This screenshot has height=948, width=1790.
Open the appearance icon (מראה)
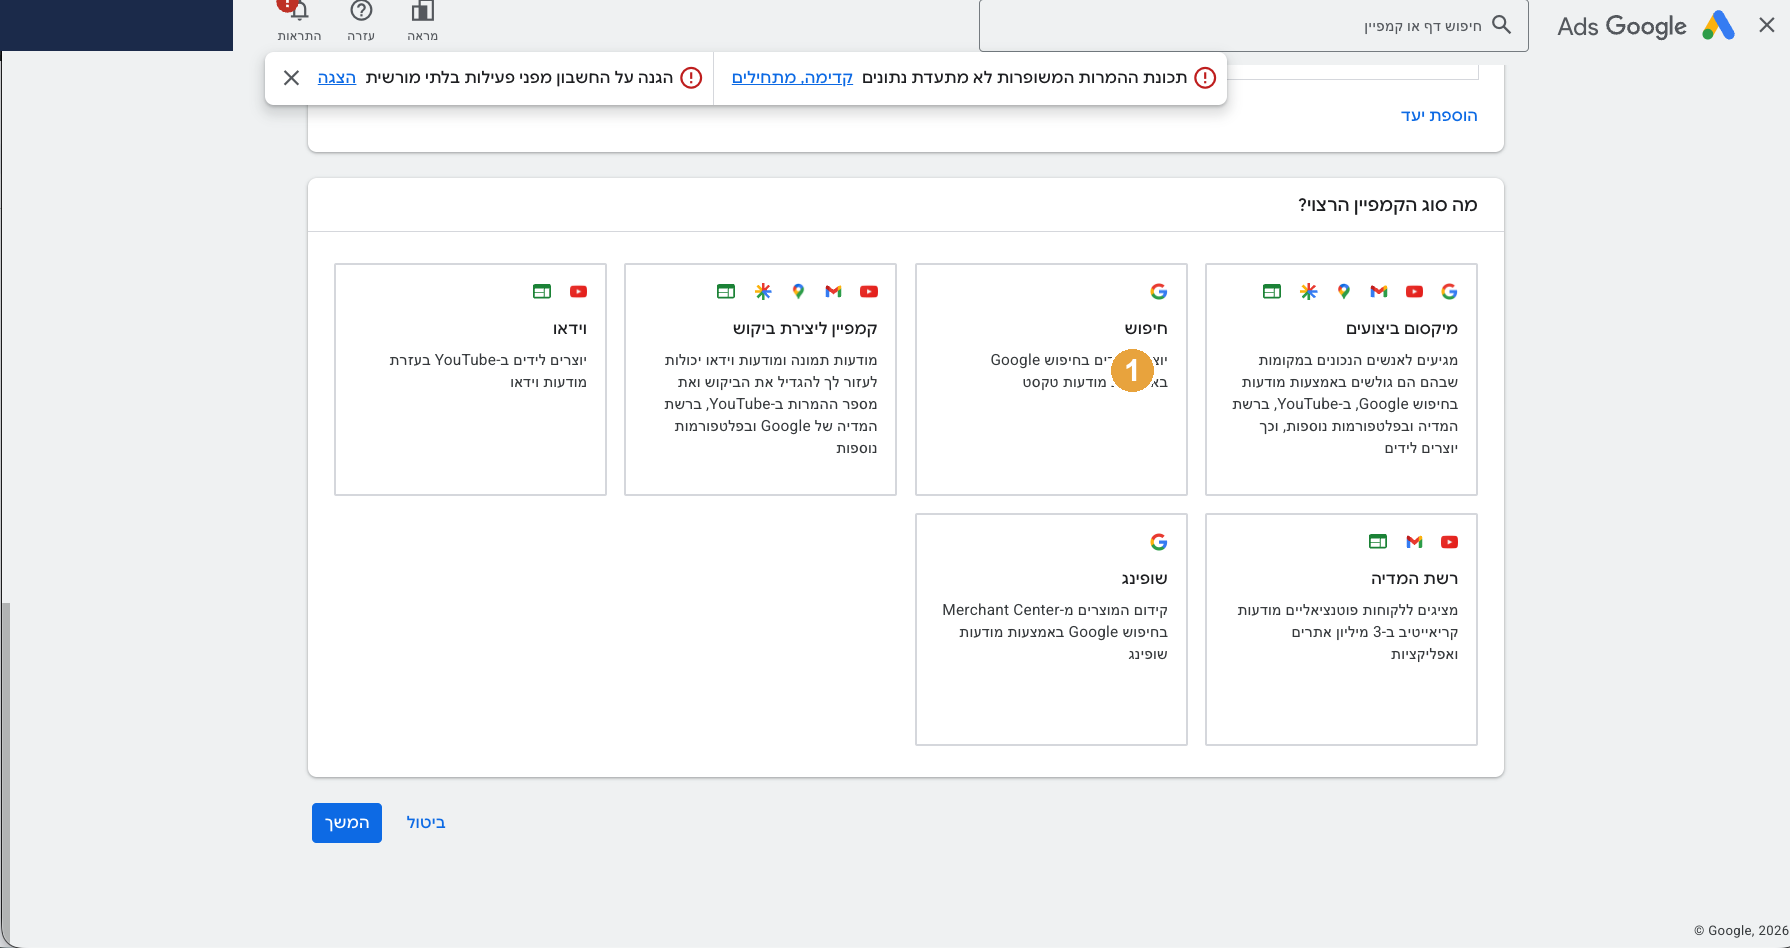click(423, 12)
